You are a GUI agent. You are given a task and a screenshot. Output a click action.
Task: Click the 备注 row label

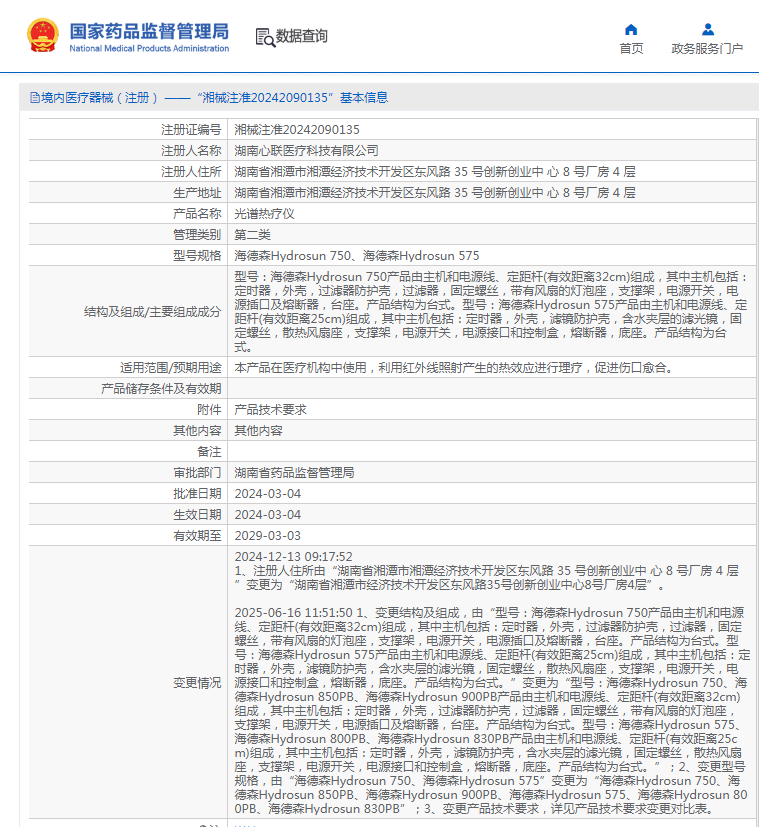pos(209,452)
